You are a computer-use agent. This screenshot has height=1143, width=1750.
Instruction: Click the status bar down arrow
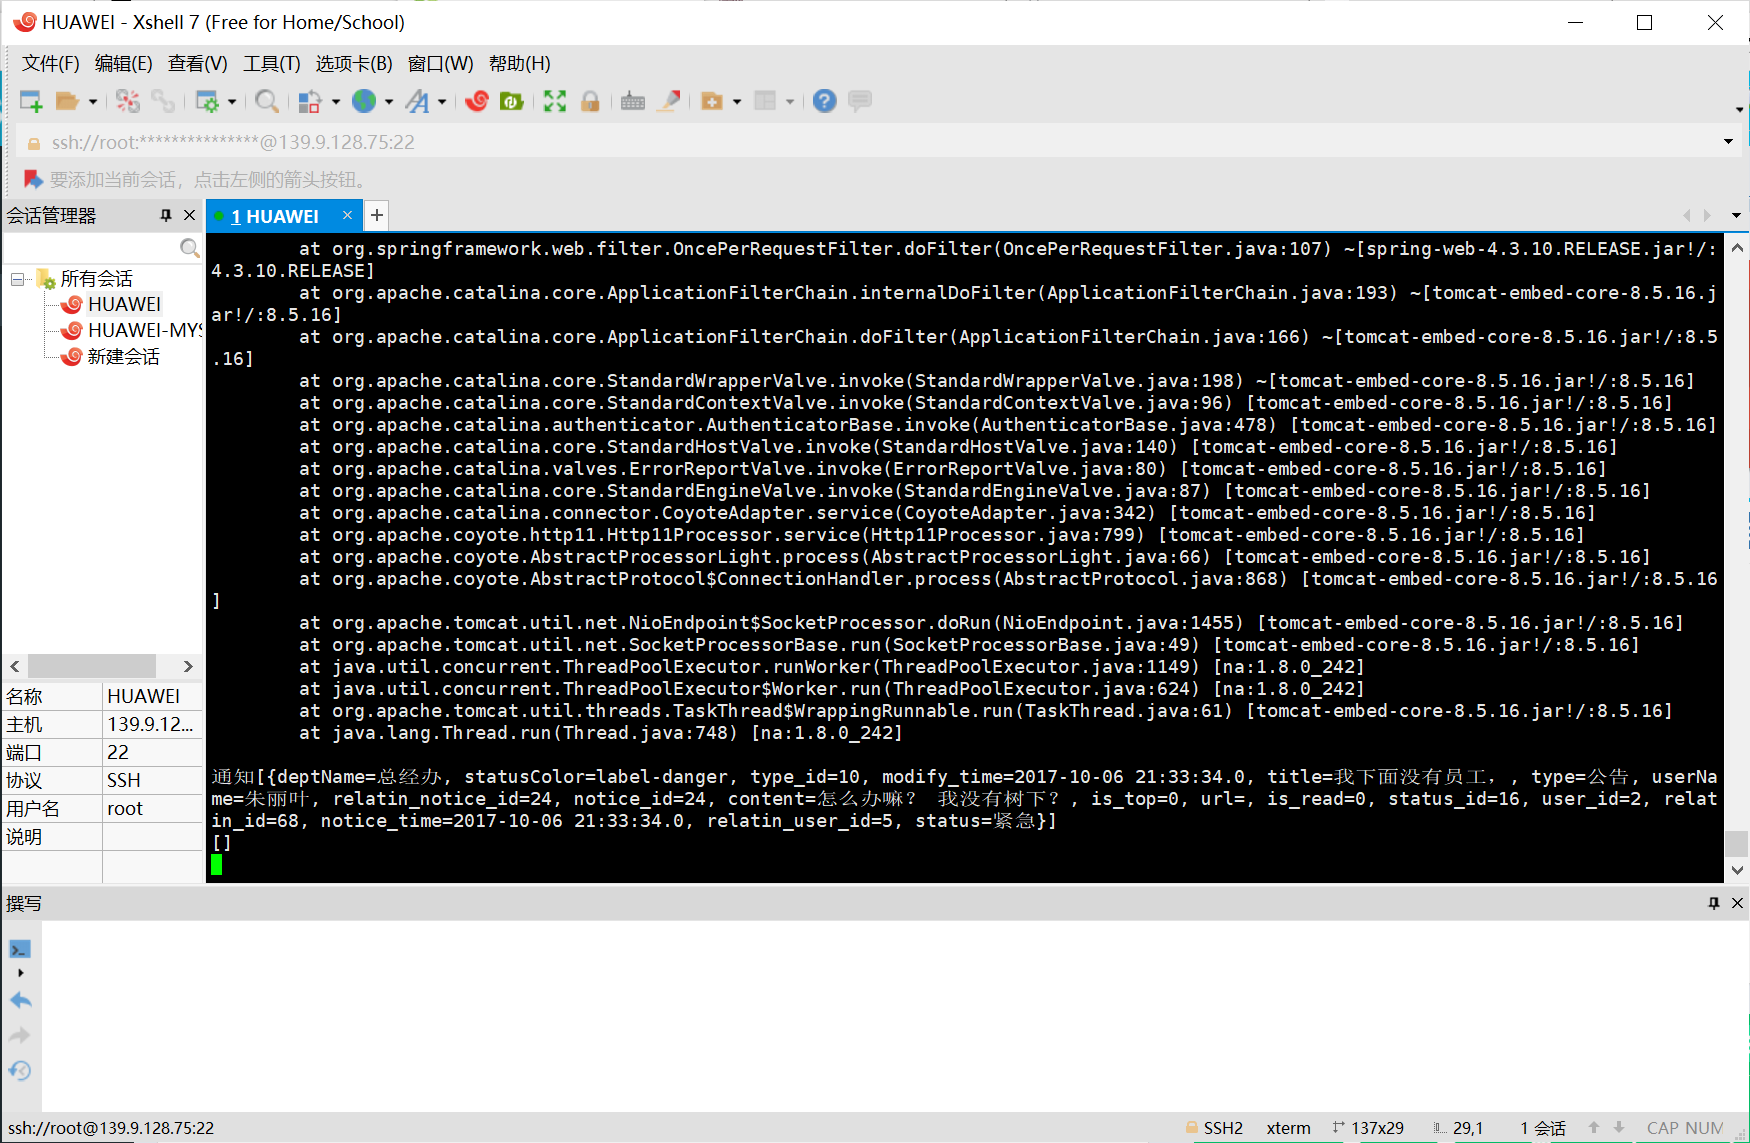(x=1619, y=1127)
